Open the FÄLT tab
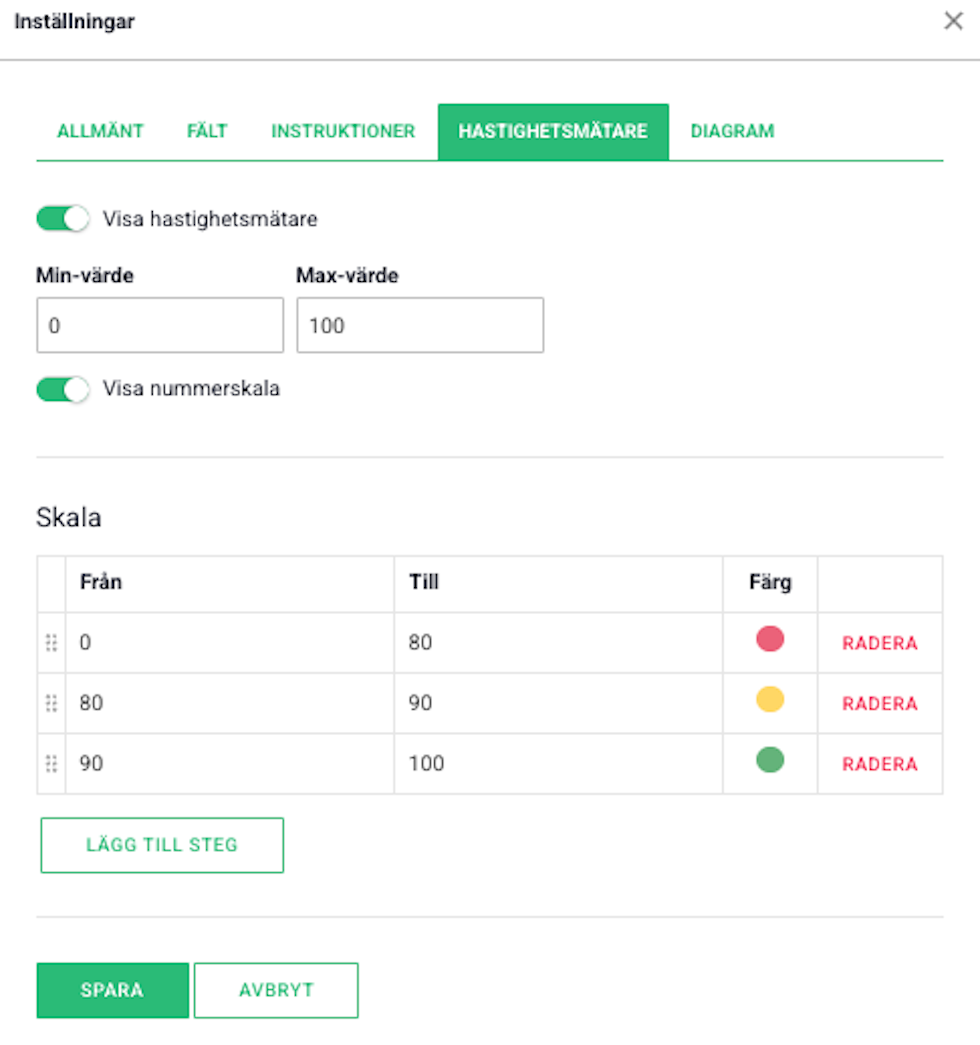980x1045 pixels. point(207,131)
